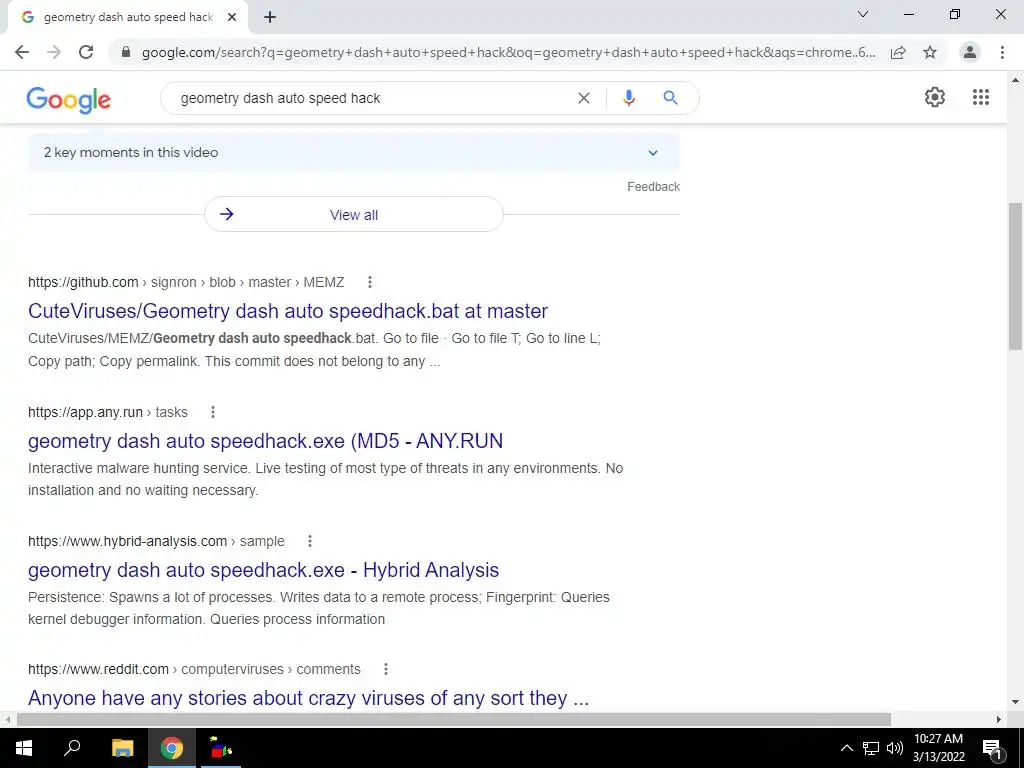
Task: Open options for the app.any.run result
Action: click(x=213, y=412)
